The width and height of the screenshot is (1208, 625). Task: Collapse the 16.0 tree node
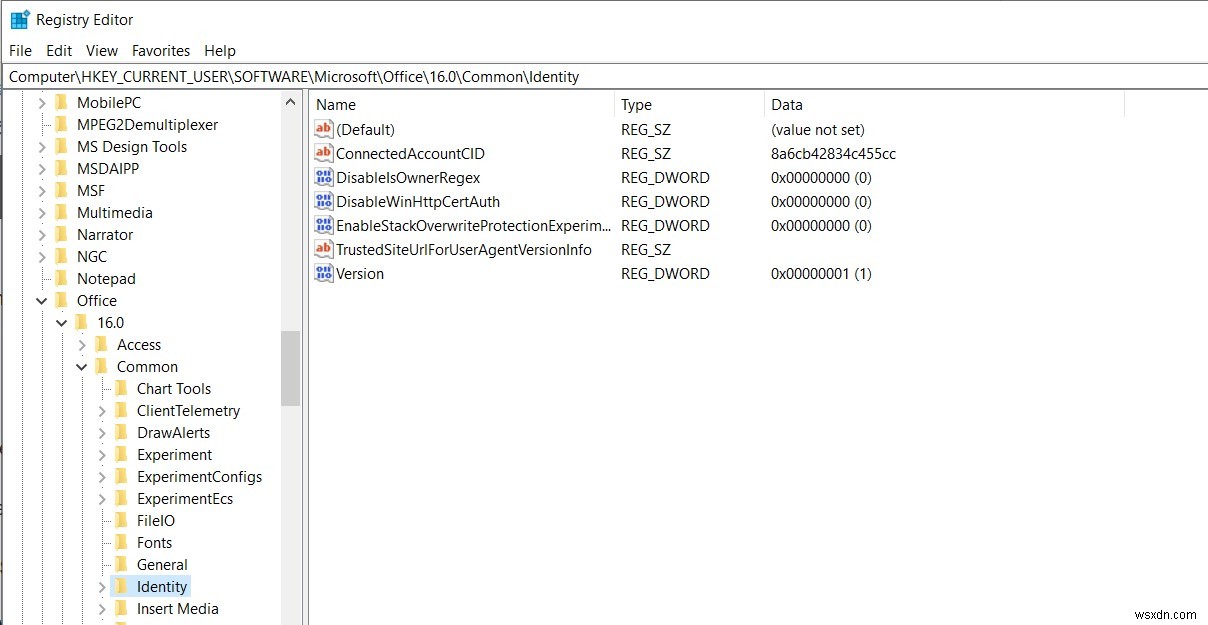pyautogui.click(x=62, y=322)
